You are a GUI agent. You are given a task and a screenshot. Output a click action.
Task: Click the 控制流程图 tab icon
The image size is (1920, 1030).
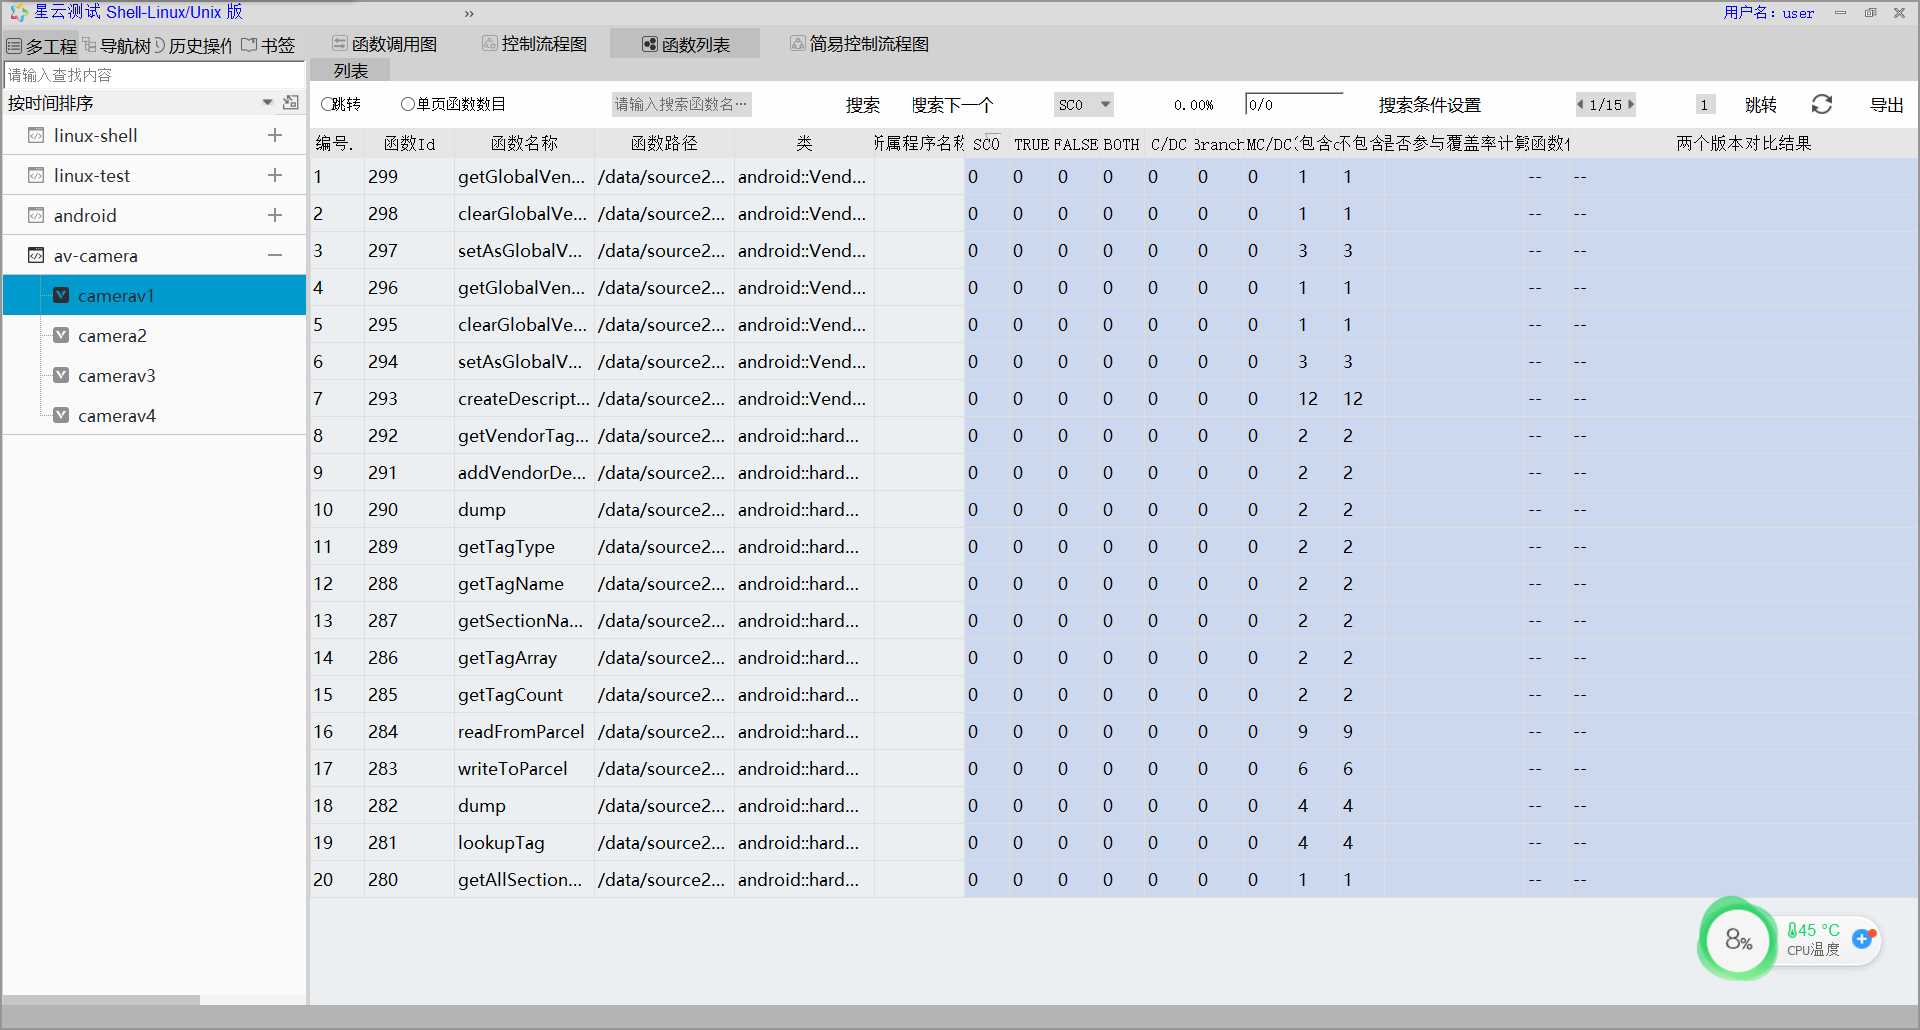pyautogui.click(x=490, y=43)
